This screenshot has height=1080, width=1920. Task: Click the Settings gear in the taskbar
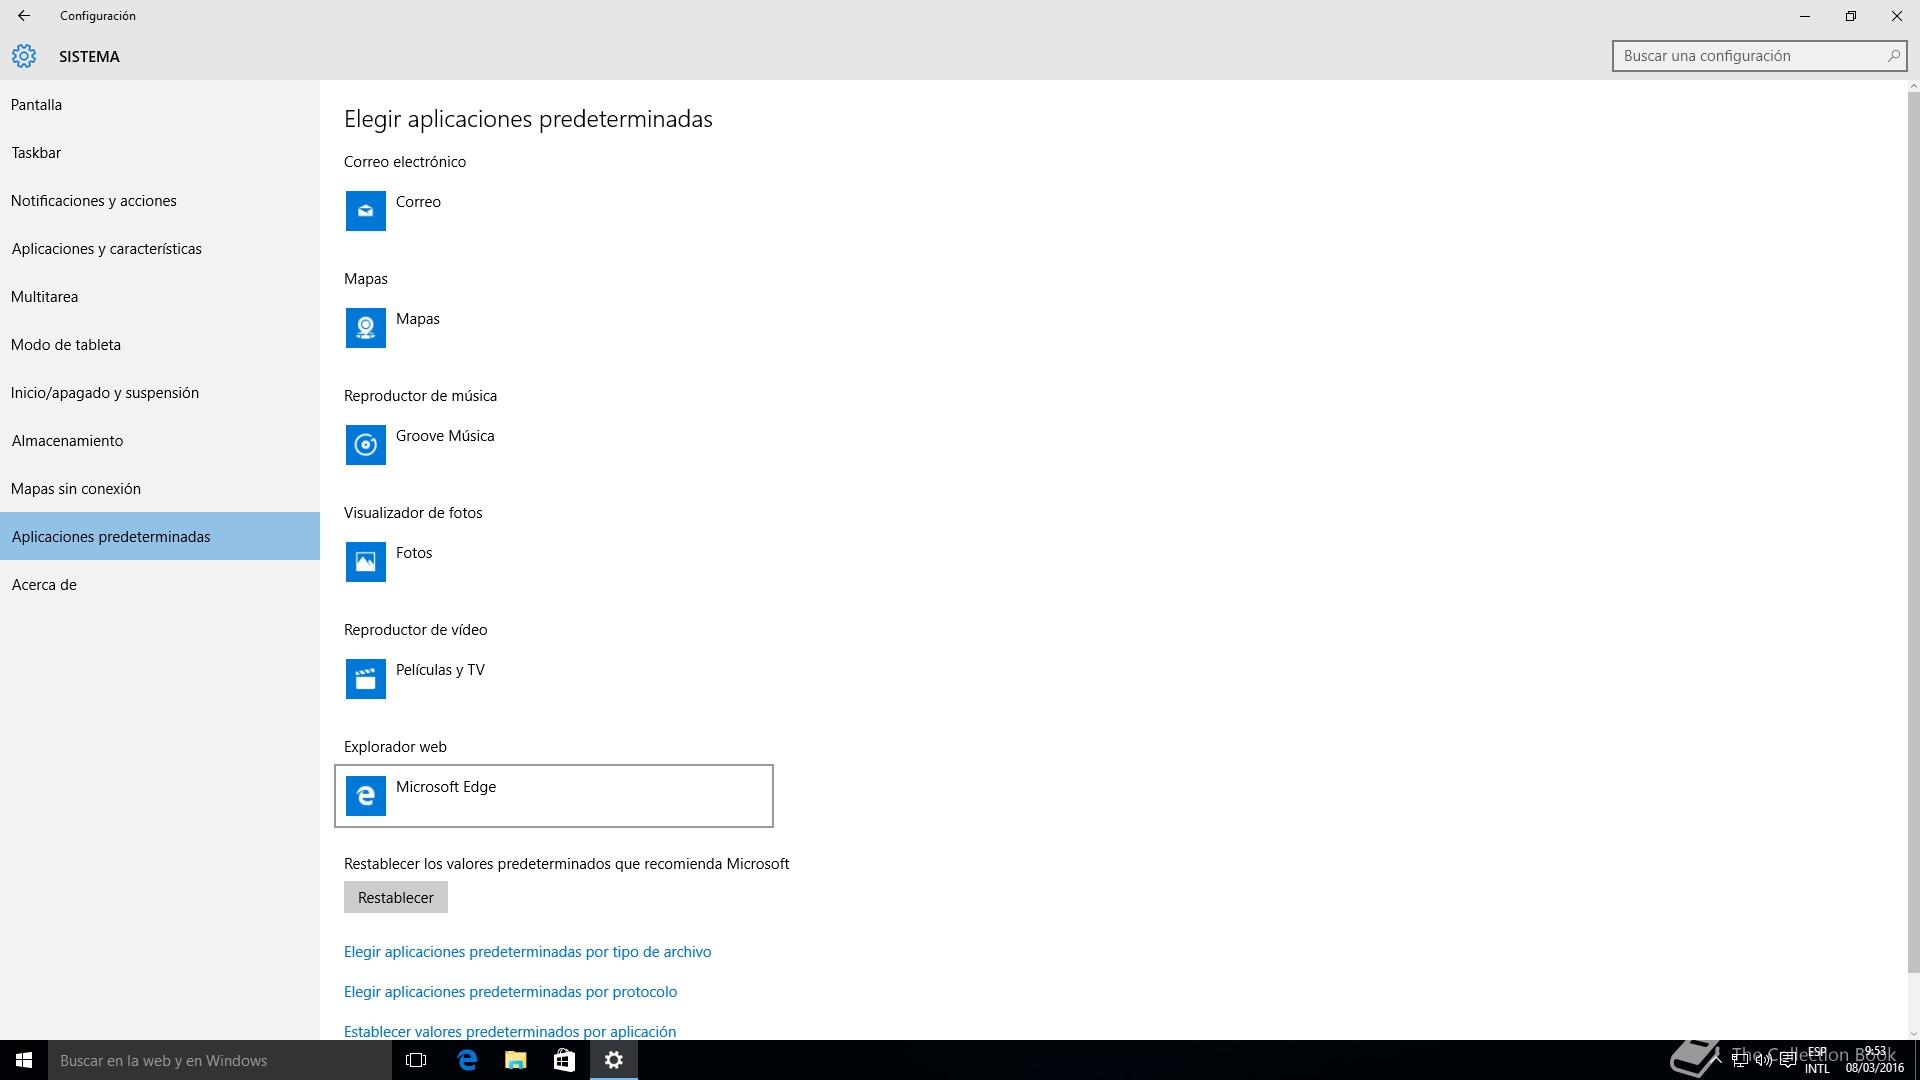pos(614,1060)
